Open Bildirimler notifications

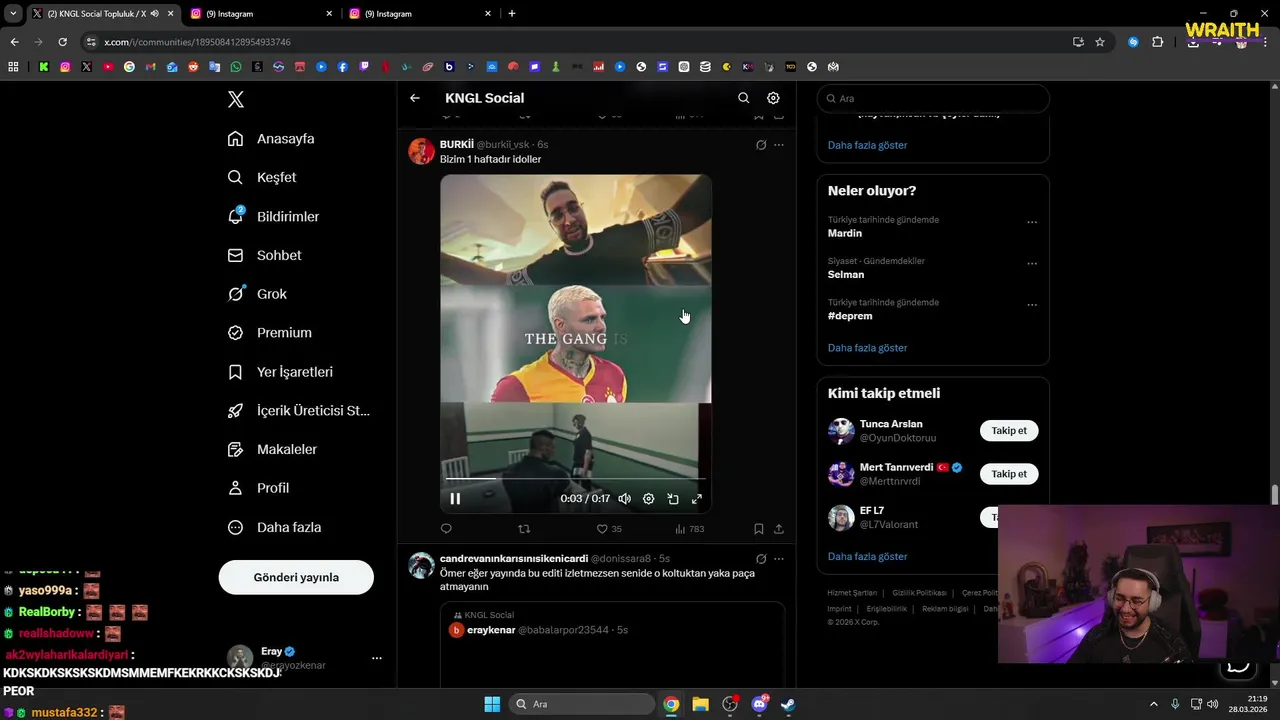(x=273, y=216)
